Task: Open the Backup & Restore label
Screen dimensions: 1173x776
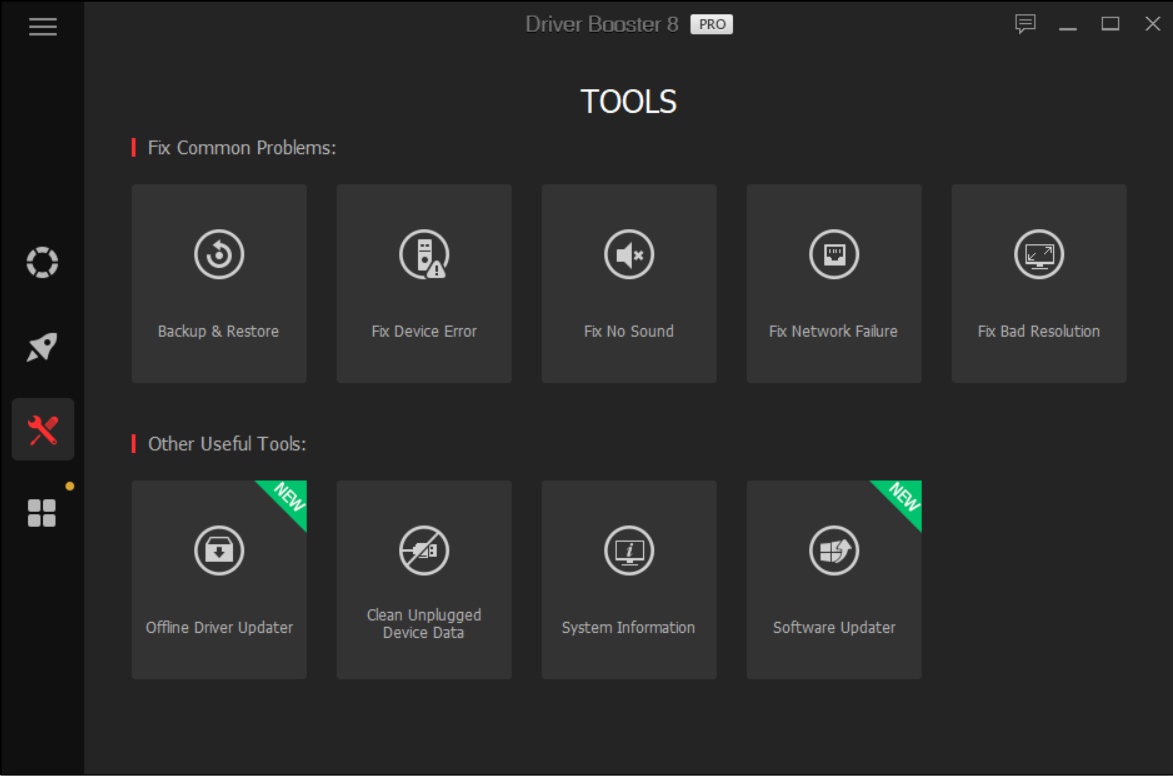Action: (x=218, y=332)
